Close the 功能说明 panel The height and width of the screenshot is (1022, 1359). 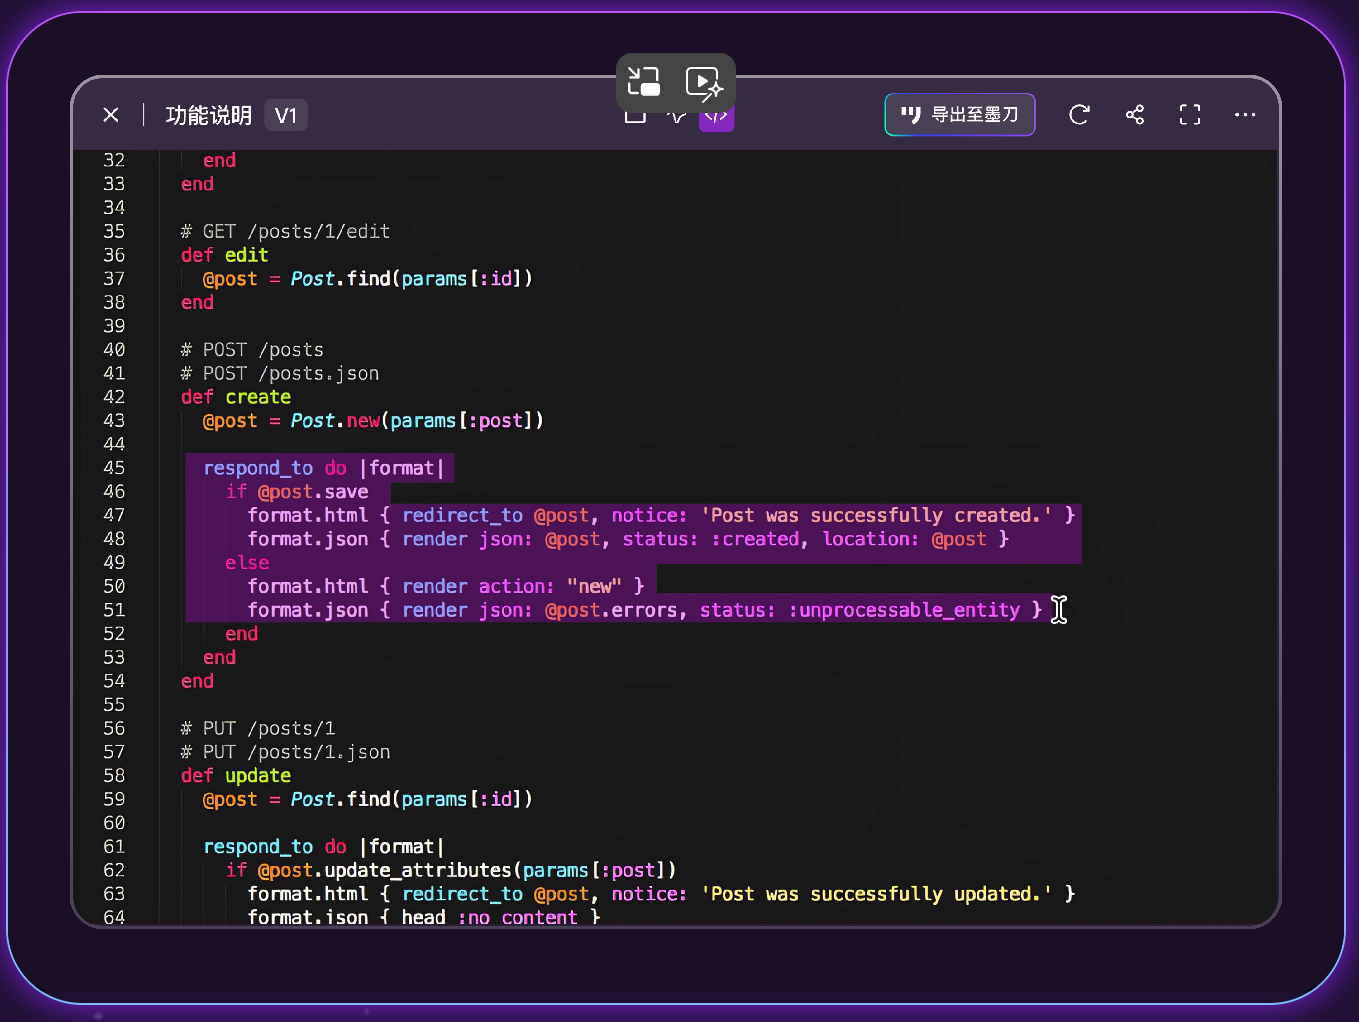[111, 115]
